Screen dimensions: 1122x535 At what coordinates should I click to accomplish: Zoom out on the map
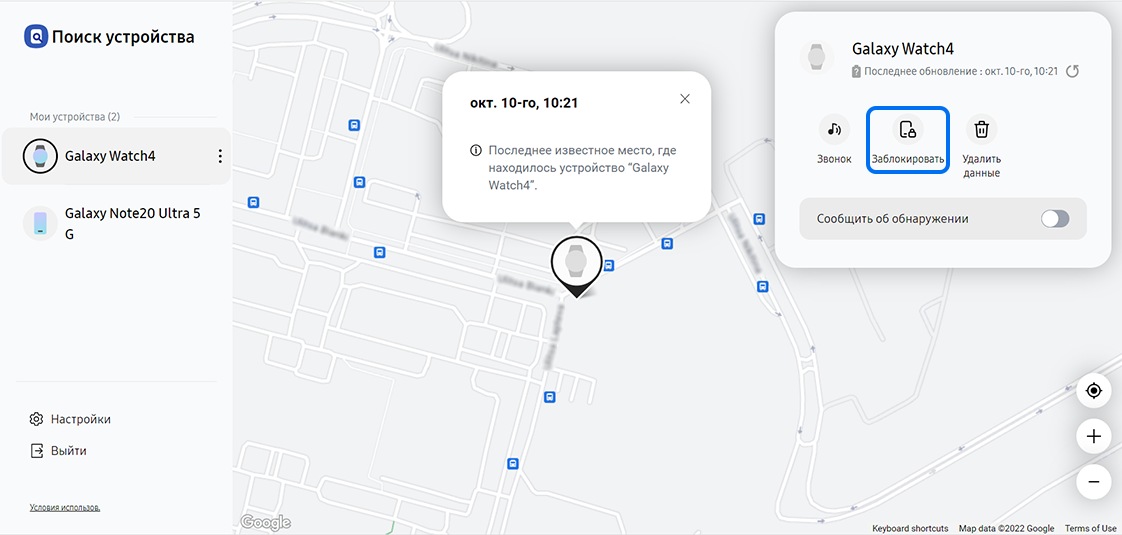(x=1093, y=482)
